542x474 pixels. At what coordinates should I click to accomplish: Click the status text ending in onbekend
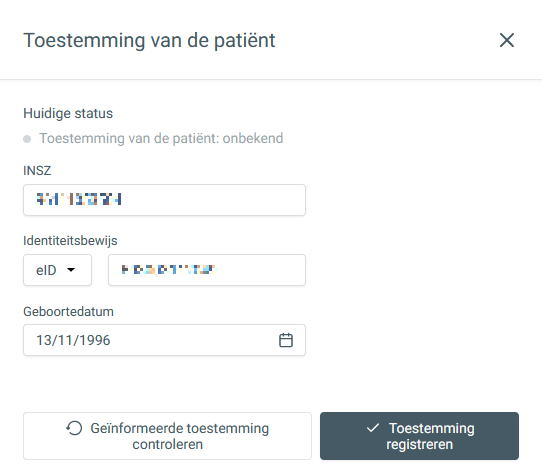click(161, 138)
